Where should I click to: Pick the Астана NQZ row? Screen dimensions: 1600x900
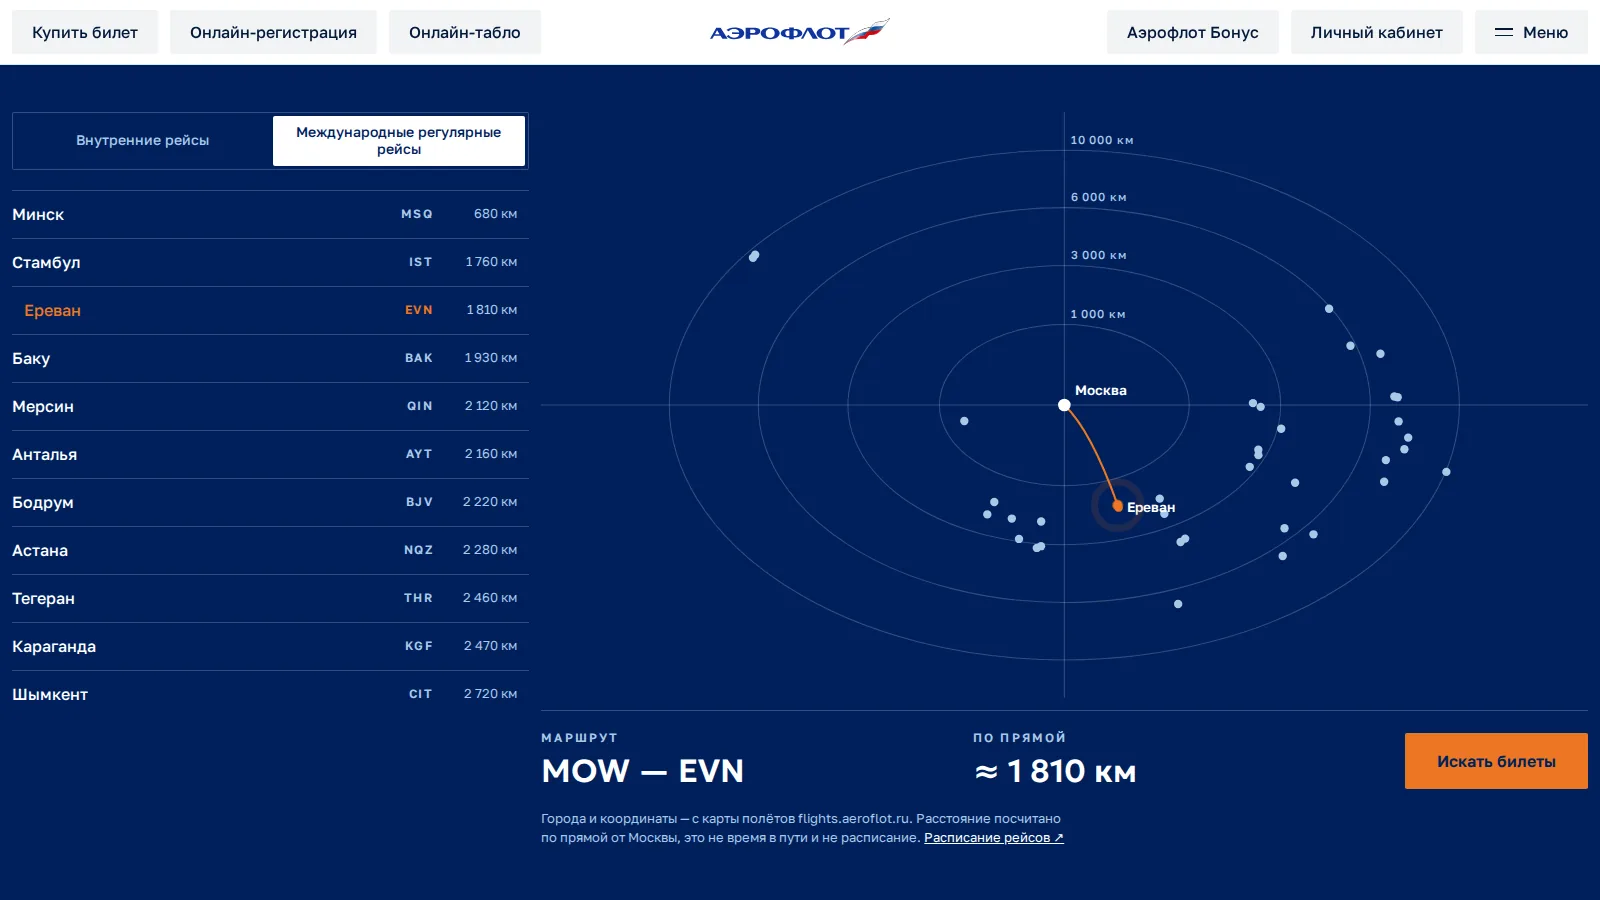pos(270,550)
